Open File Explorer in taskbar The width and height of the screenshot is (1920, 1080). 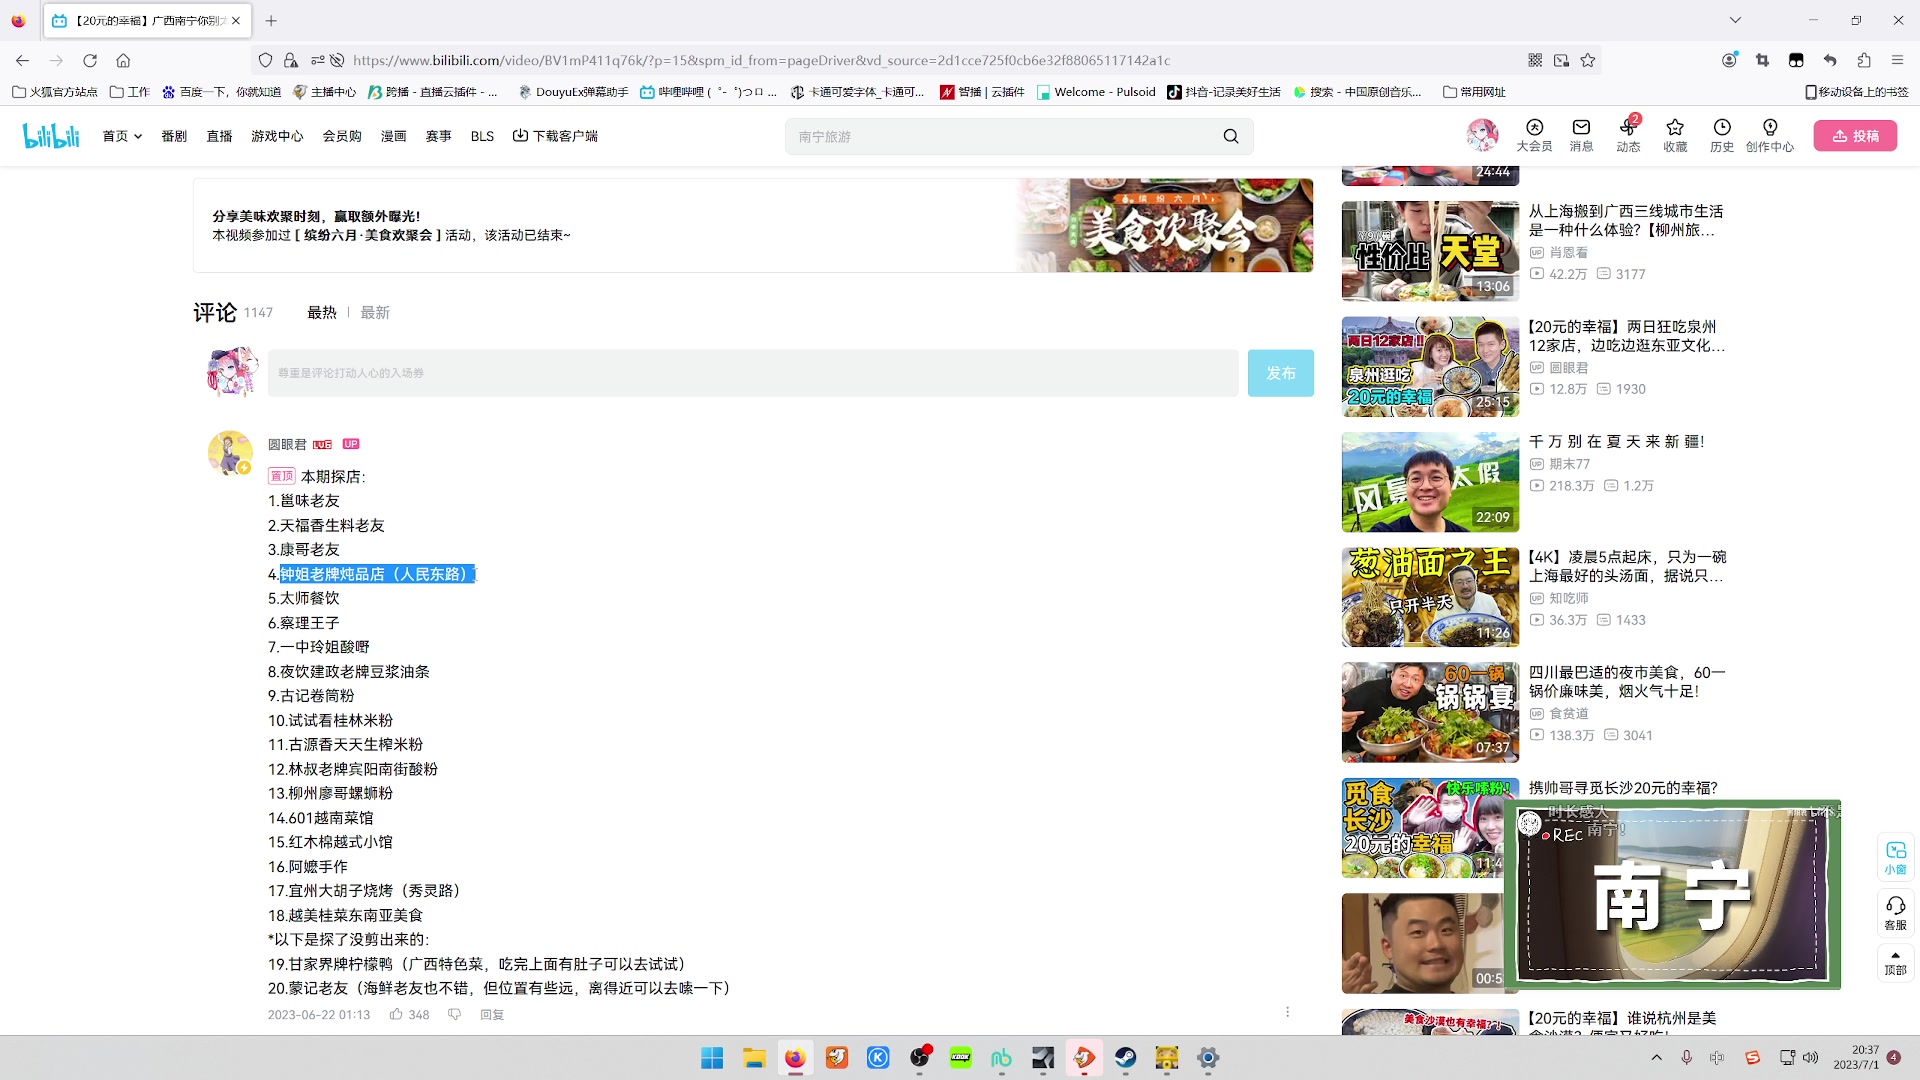pyautogui.click(x=754, y=1058)
